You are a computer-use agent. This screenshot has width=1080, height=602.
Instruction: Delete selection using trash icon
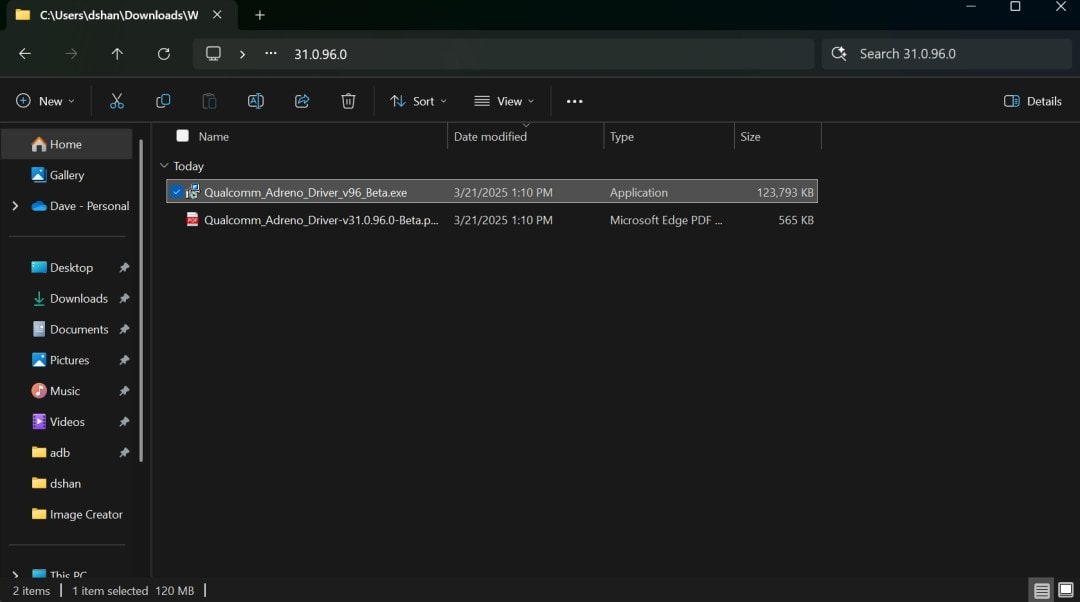tap(348, 101)
